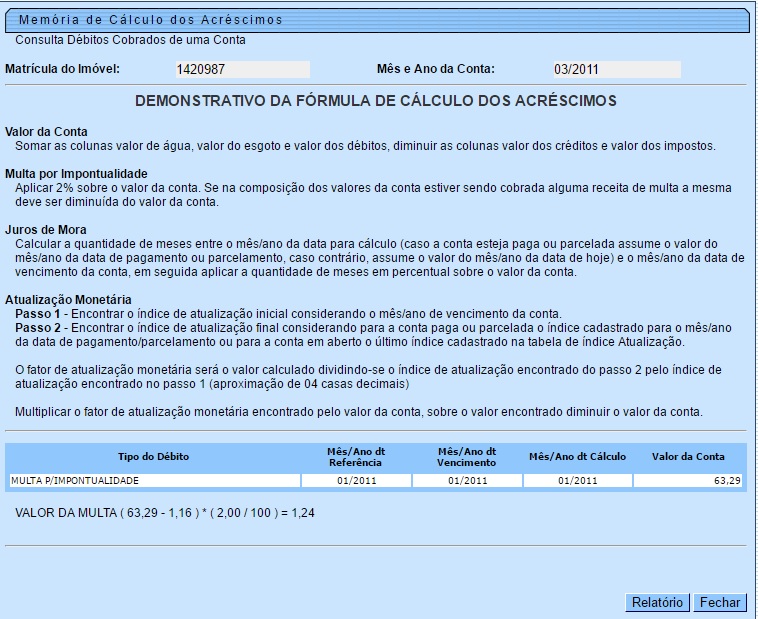Viewport: 758px width, 619px height.
Task: Click the Mês/Ano dt Cálculo column header
Action: coord(577,457)
